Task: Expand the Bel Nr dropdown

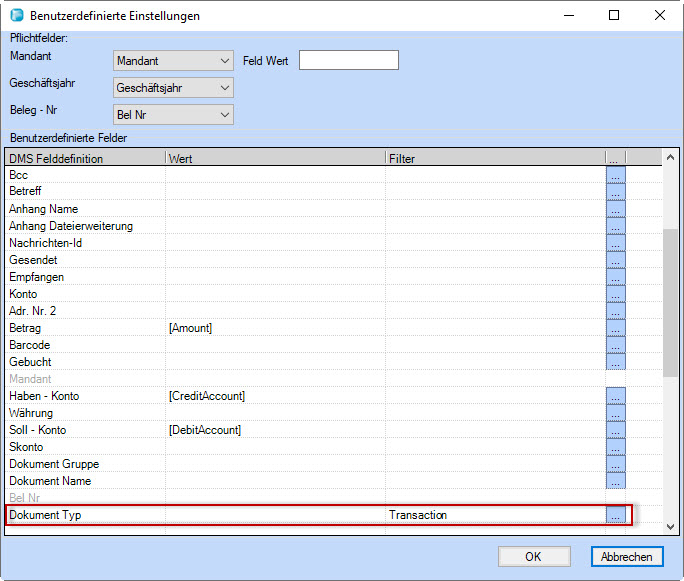Action: [x=173, y=115]
